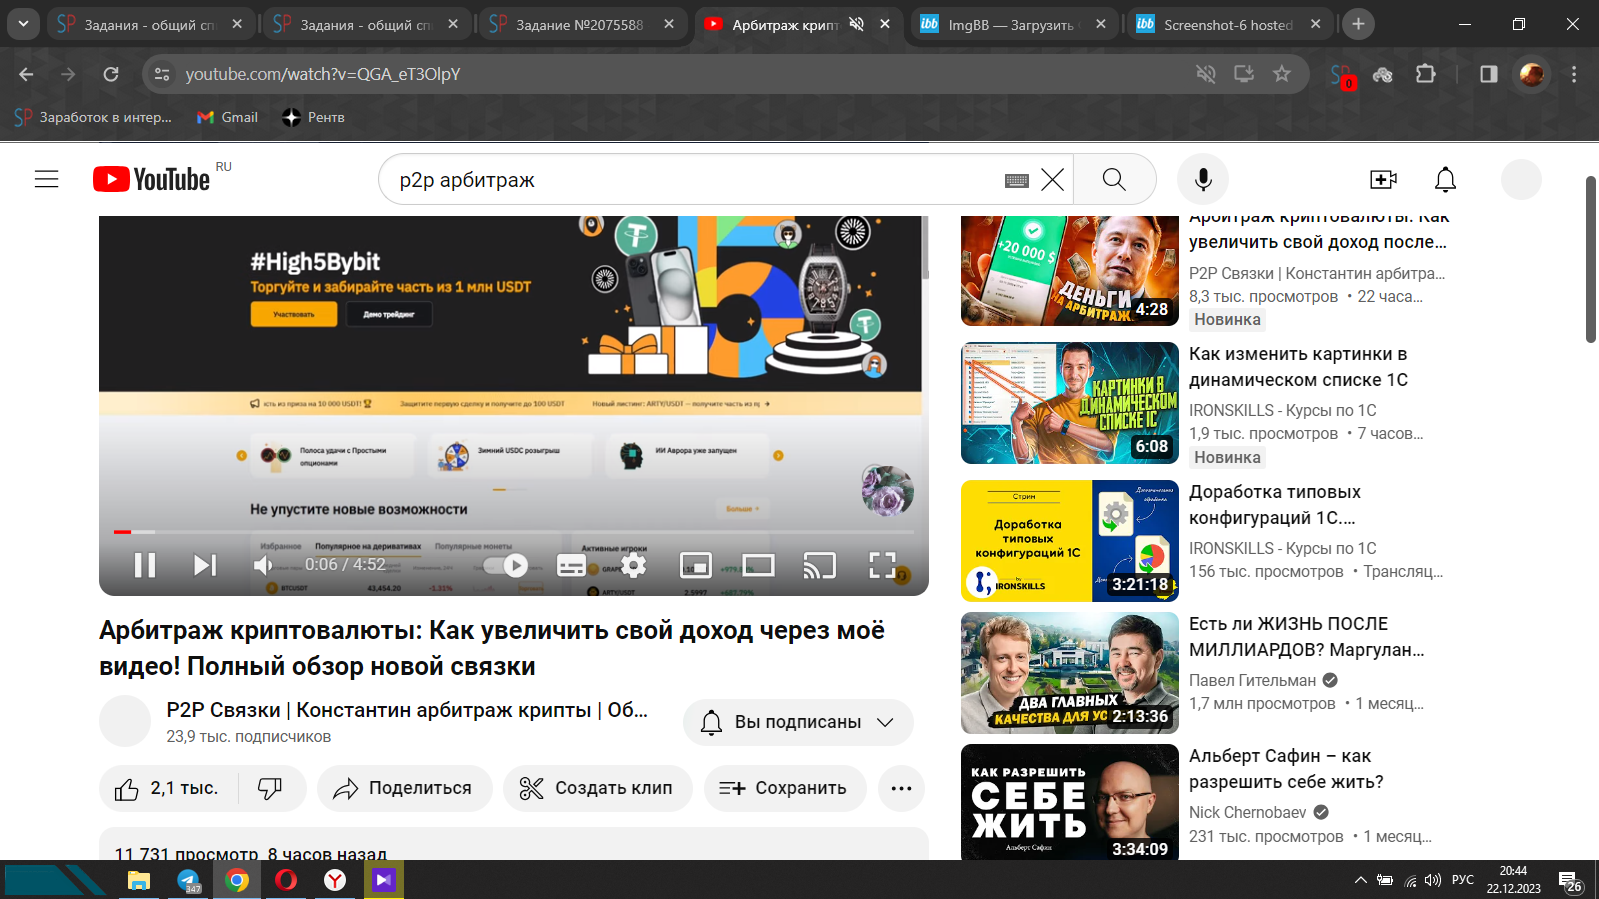Viewport: 1599px width, 899px height.
Task: Switch to the miniplayer
Action: (x=696, y=566)
